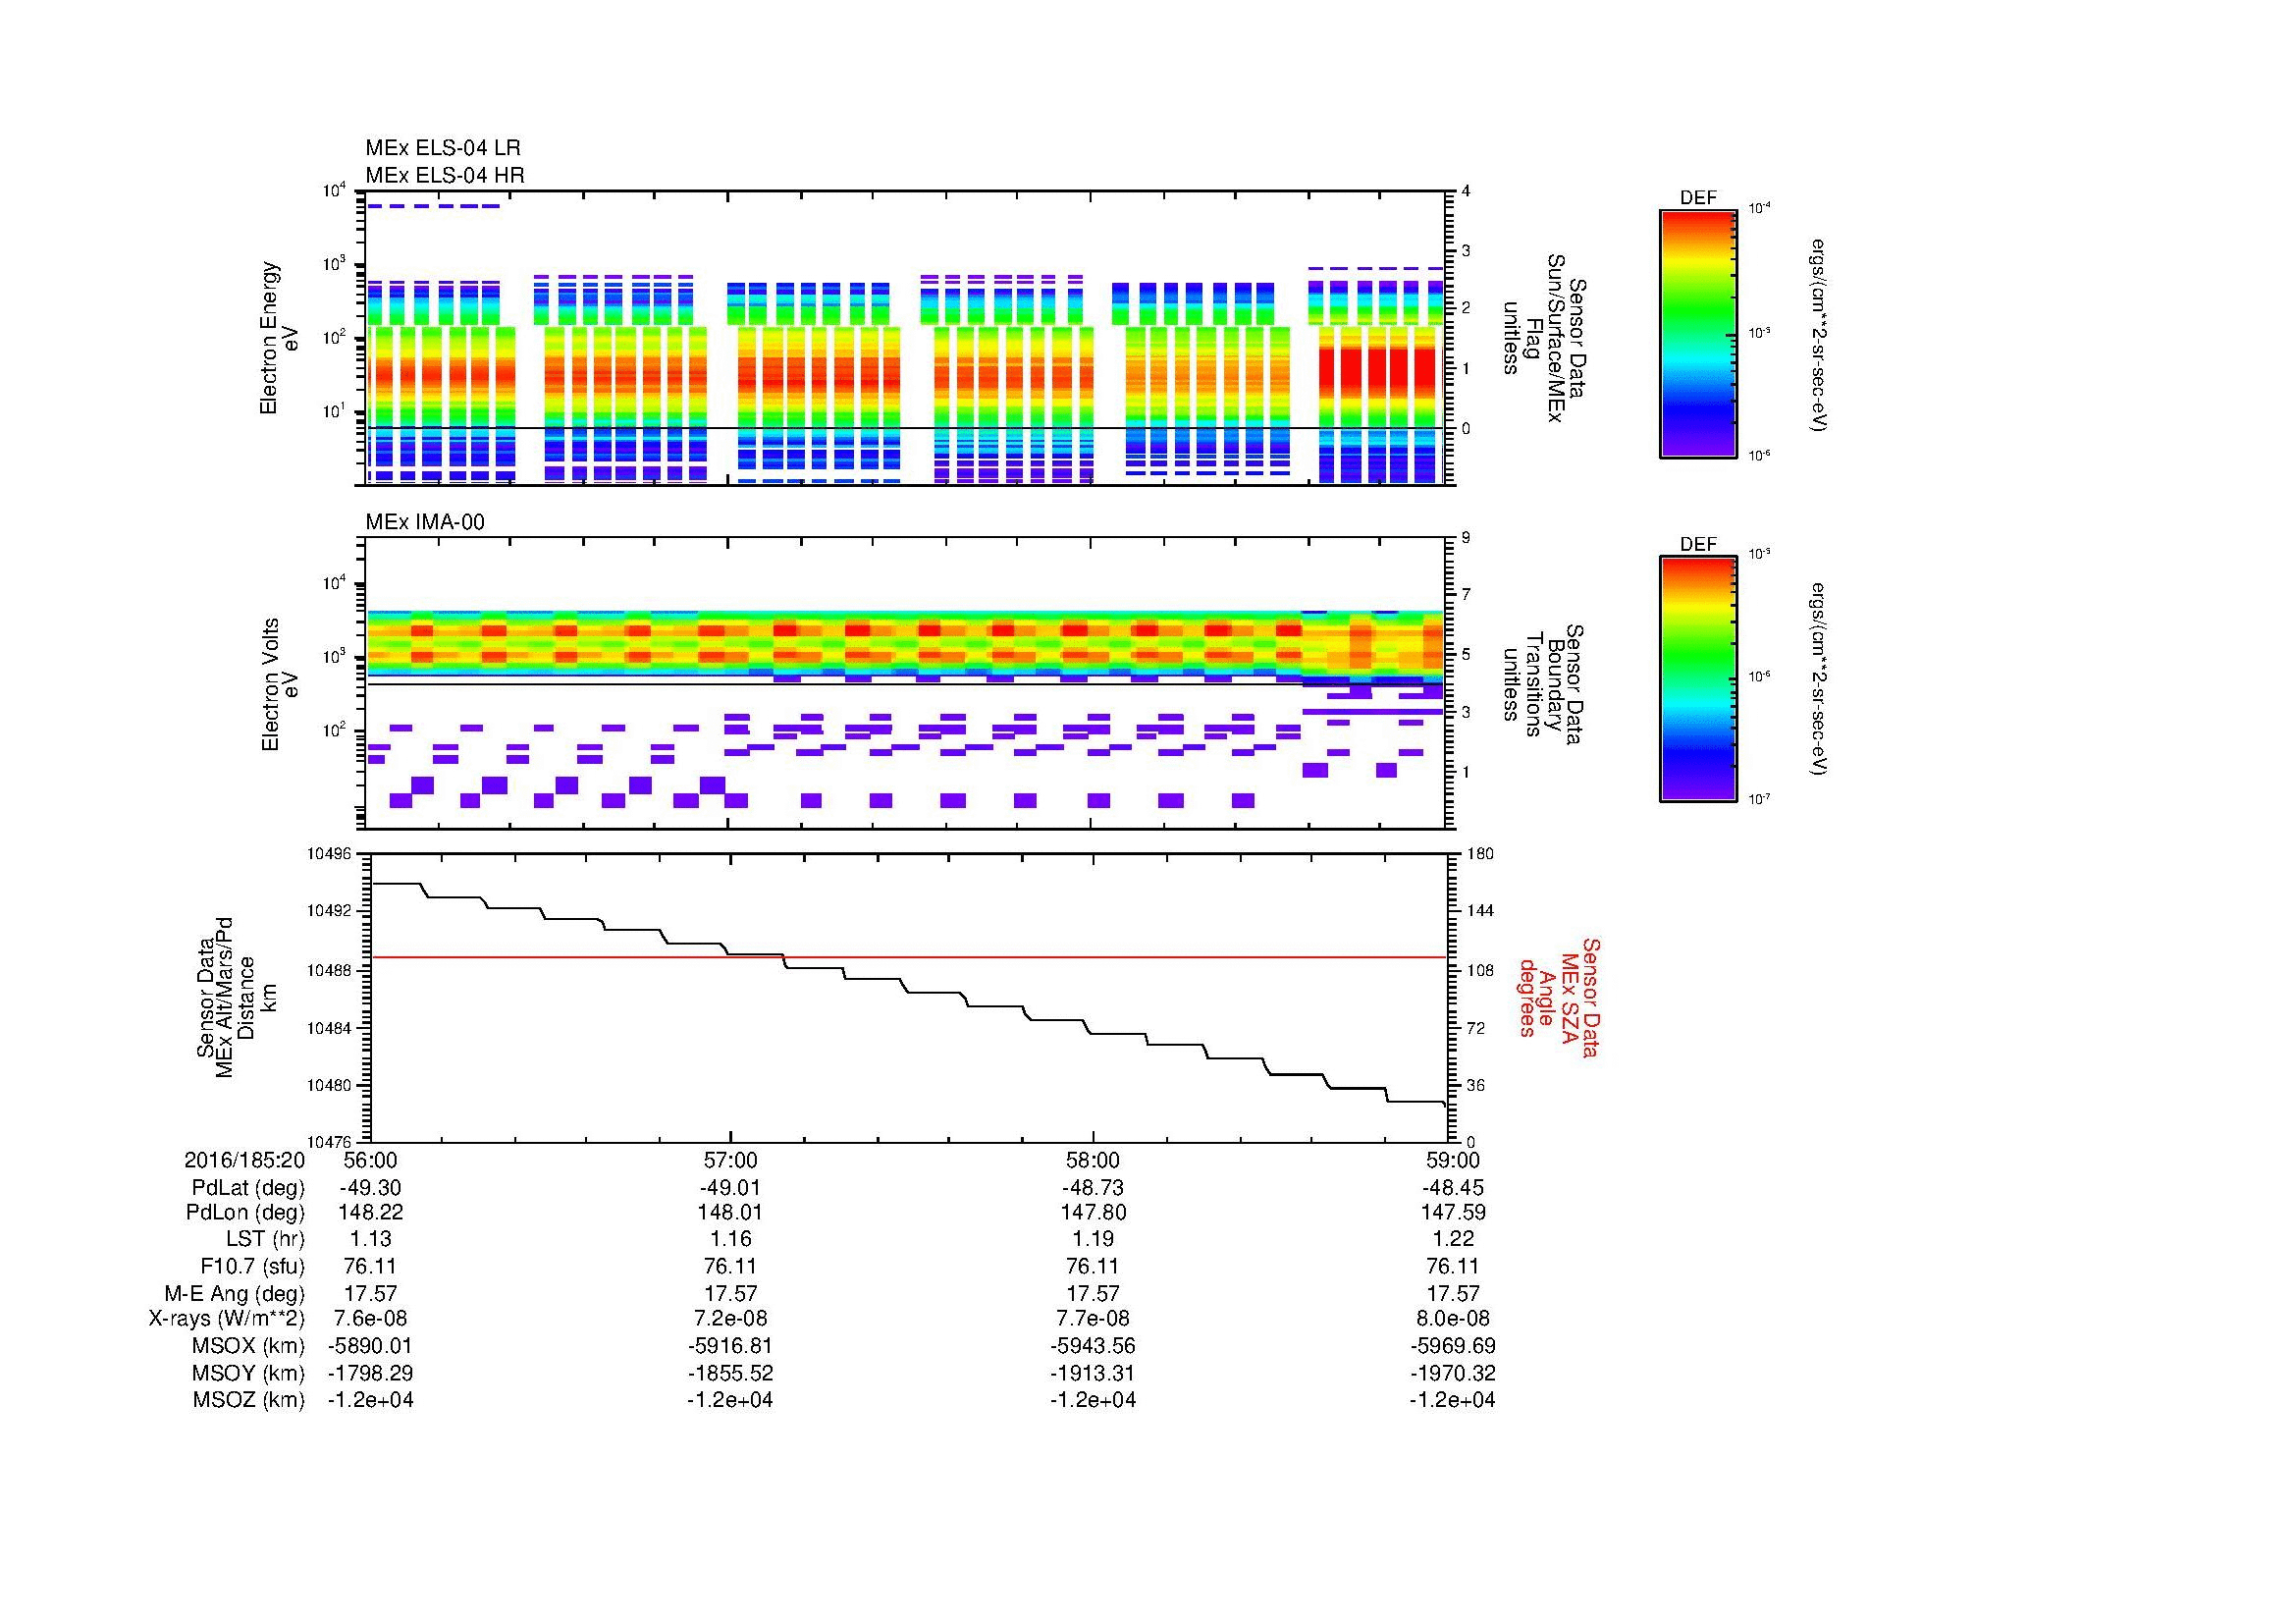Click the PdLat (deg) row label

(249, 1188)
